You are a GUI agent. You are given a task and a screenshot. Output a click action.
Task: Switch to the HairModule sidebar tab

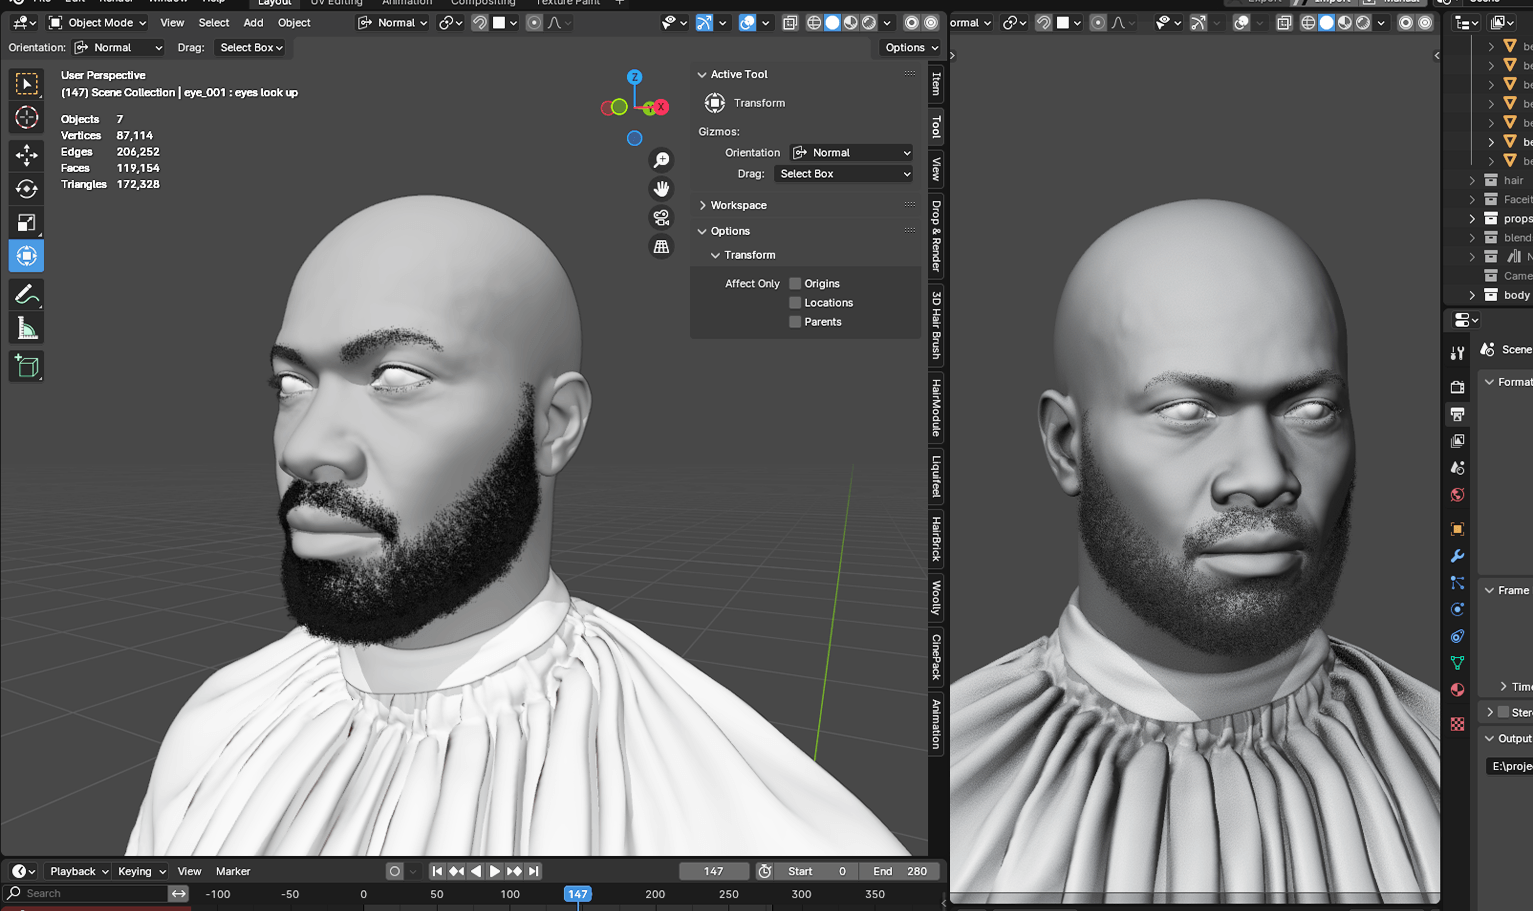pyautogui.click(x=937, y=407)
